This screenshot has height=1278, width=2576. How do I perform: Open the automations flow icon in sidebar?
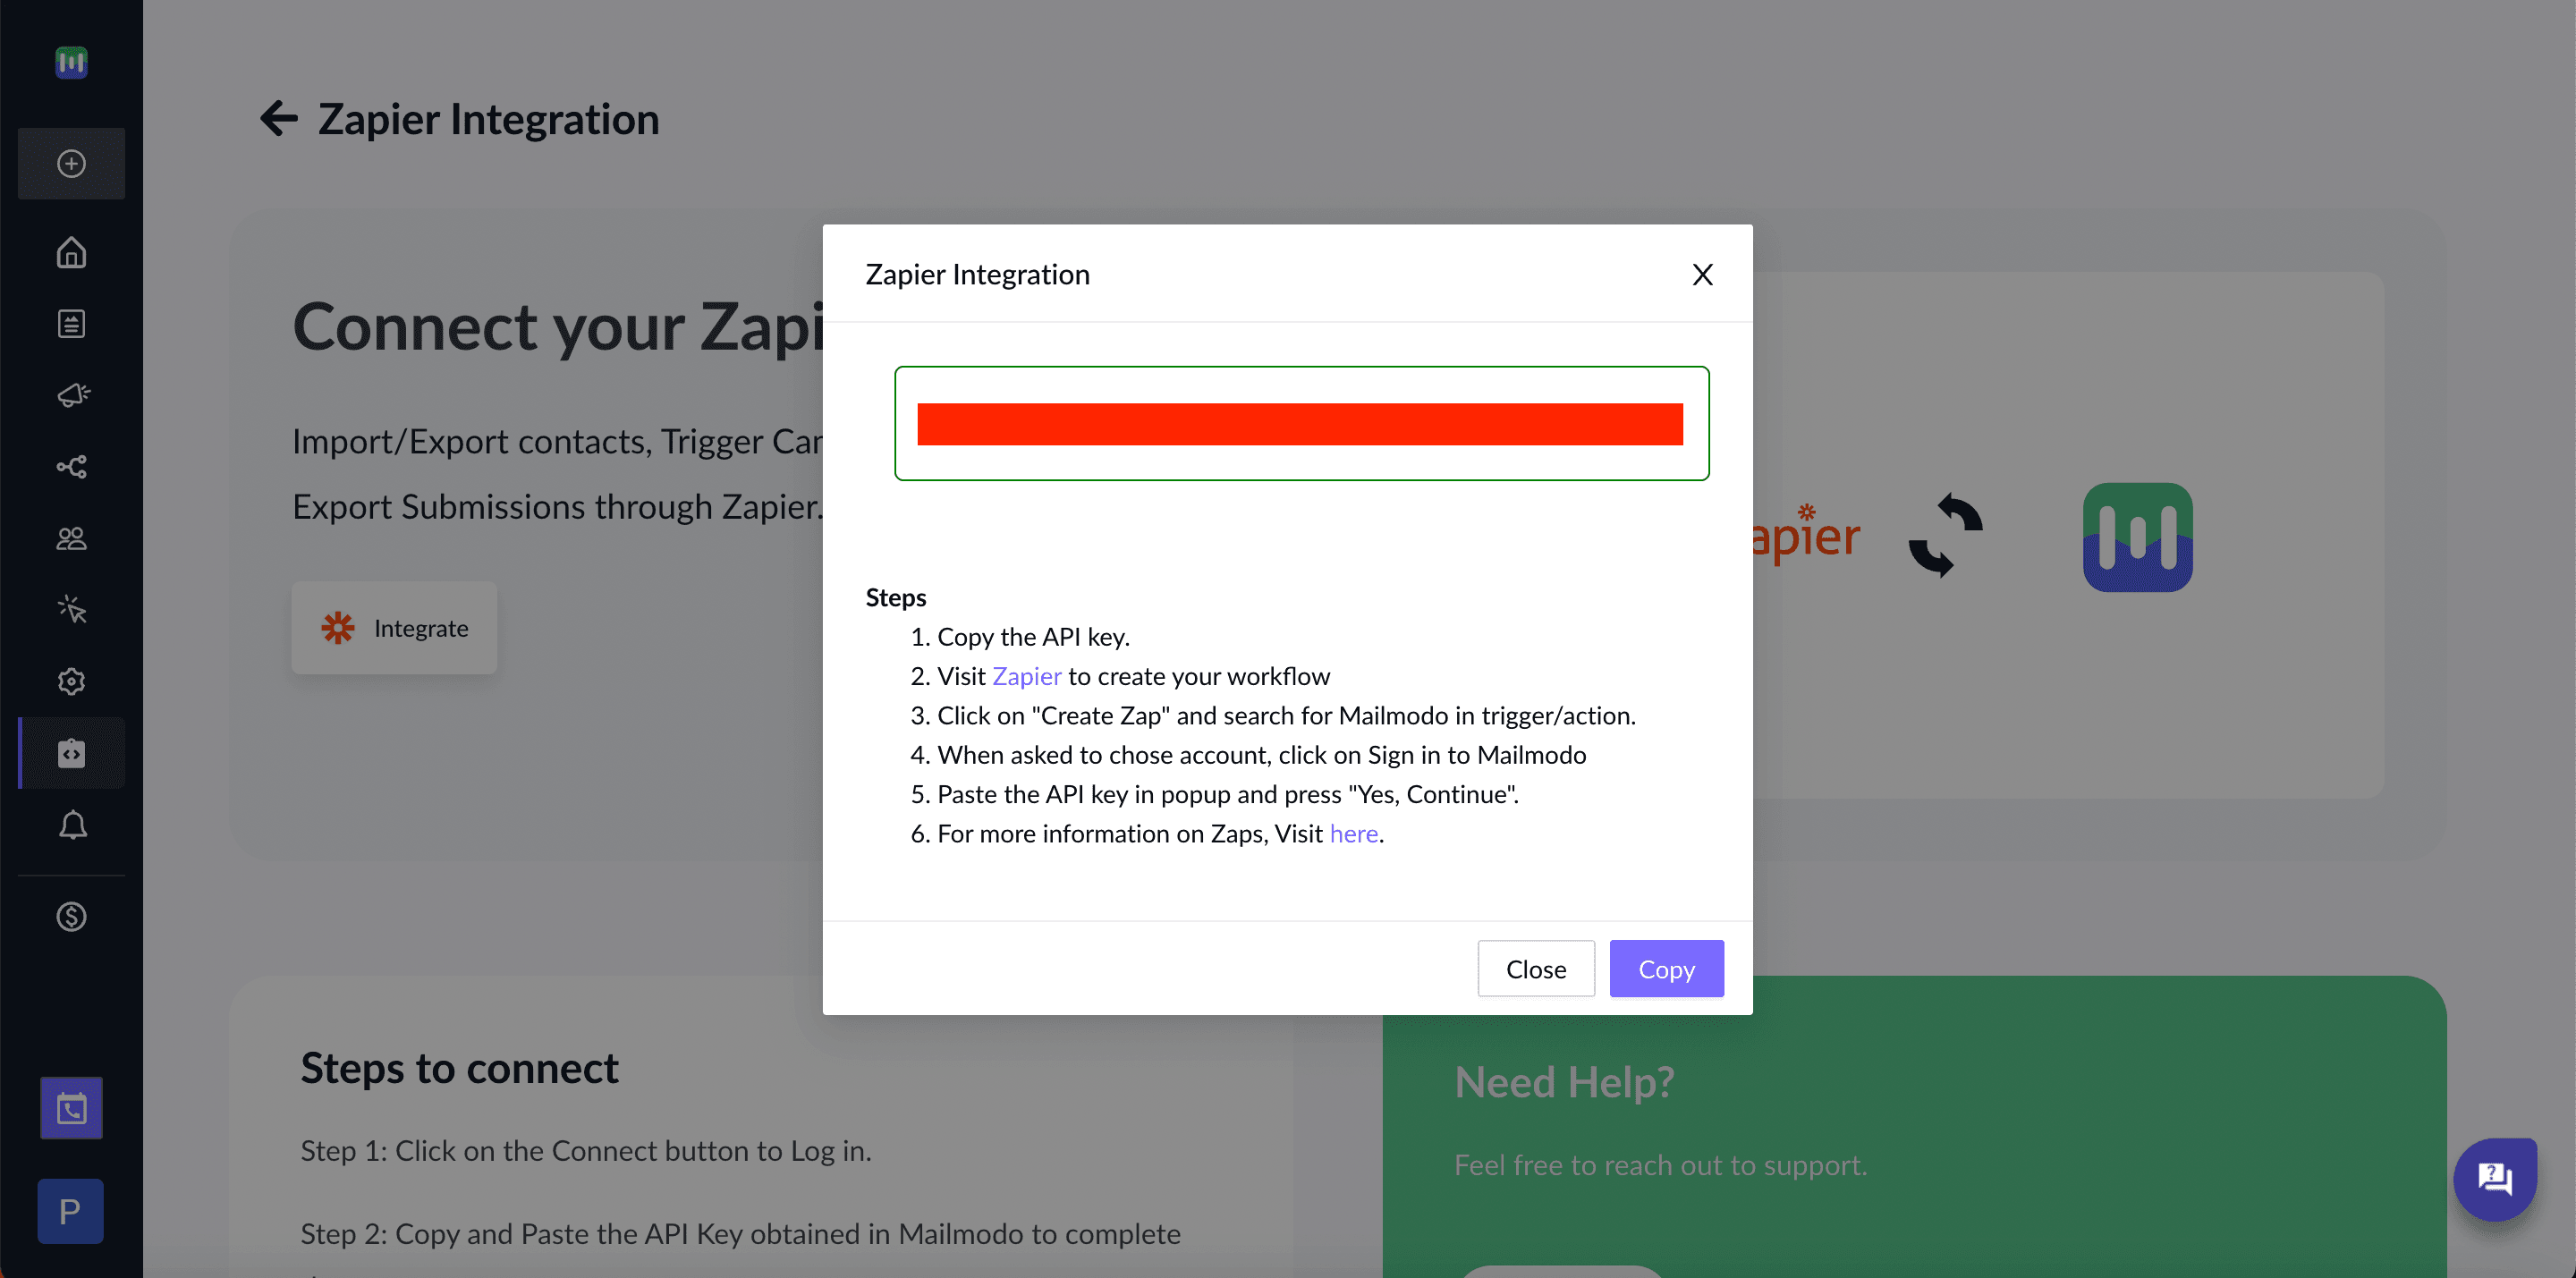coord(71,466)
